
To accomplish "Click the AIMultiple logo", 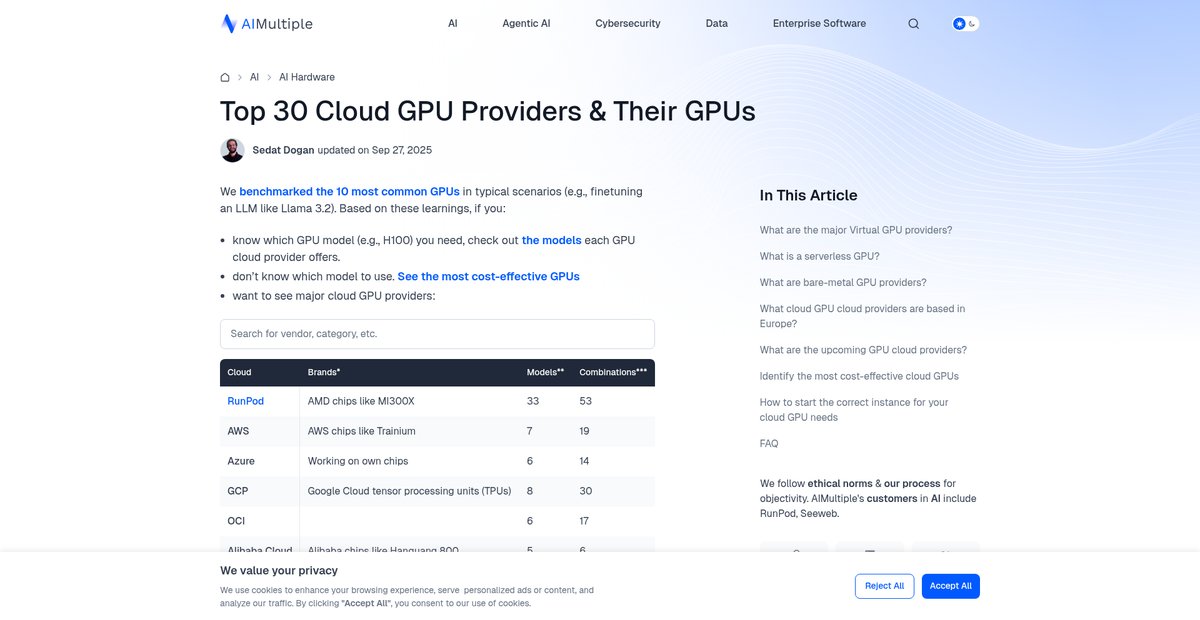I will pyautogui.click(x=266, y=24).
